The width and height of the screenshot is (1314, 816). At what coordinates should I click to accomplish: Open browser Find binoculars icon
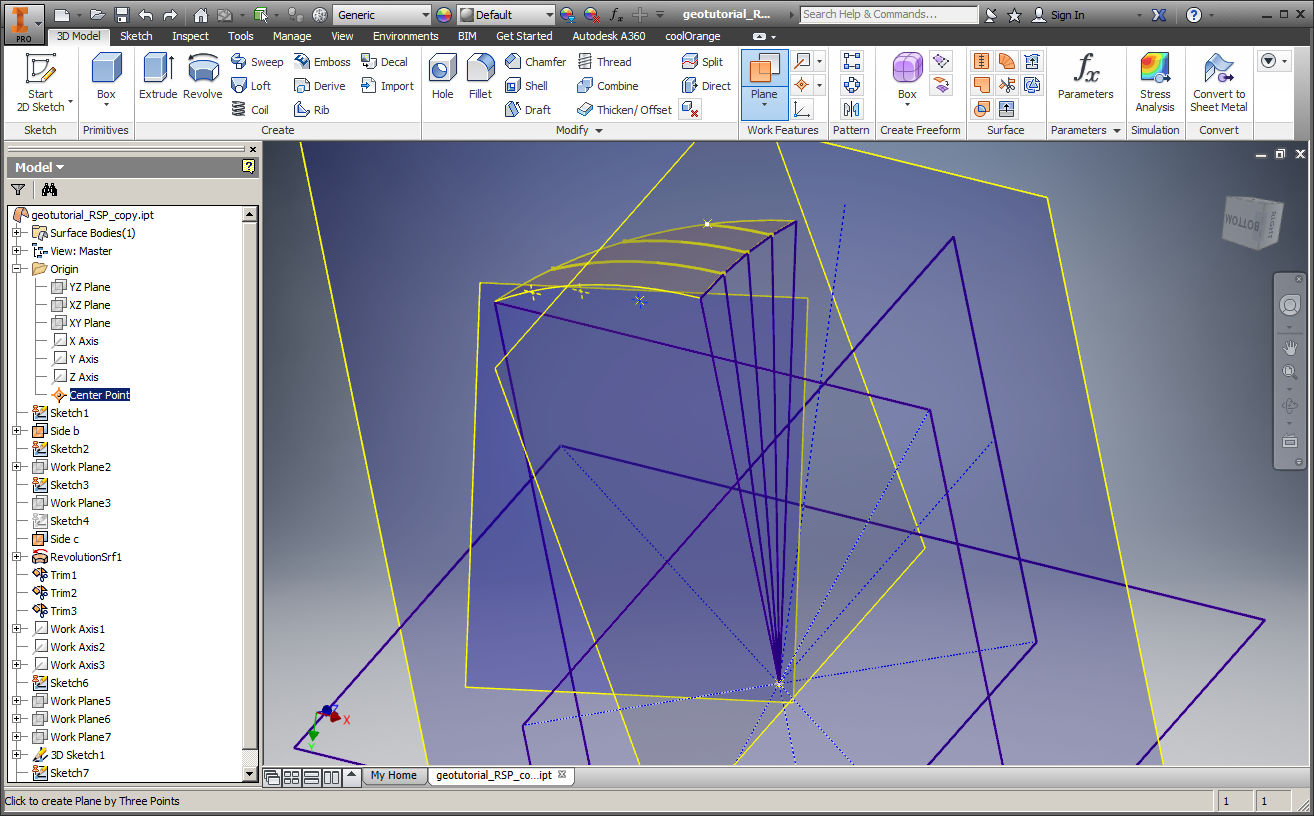49,189
